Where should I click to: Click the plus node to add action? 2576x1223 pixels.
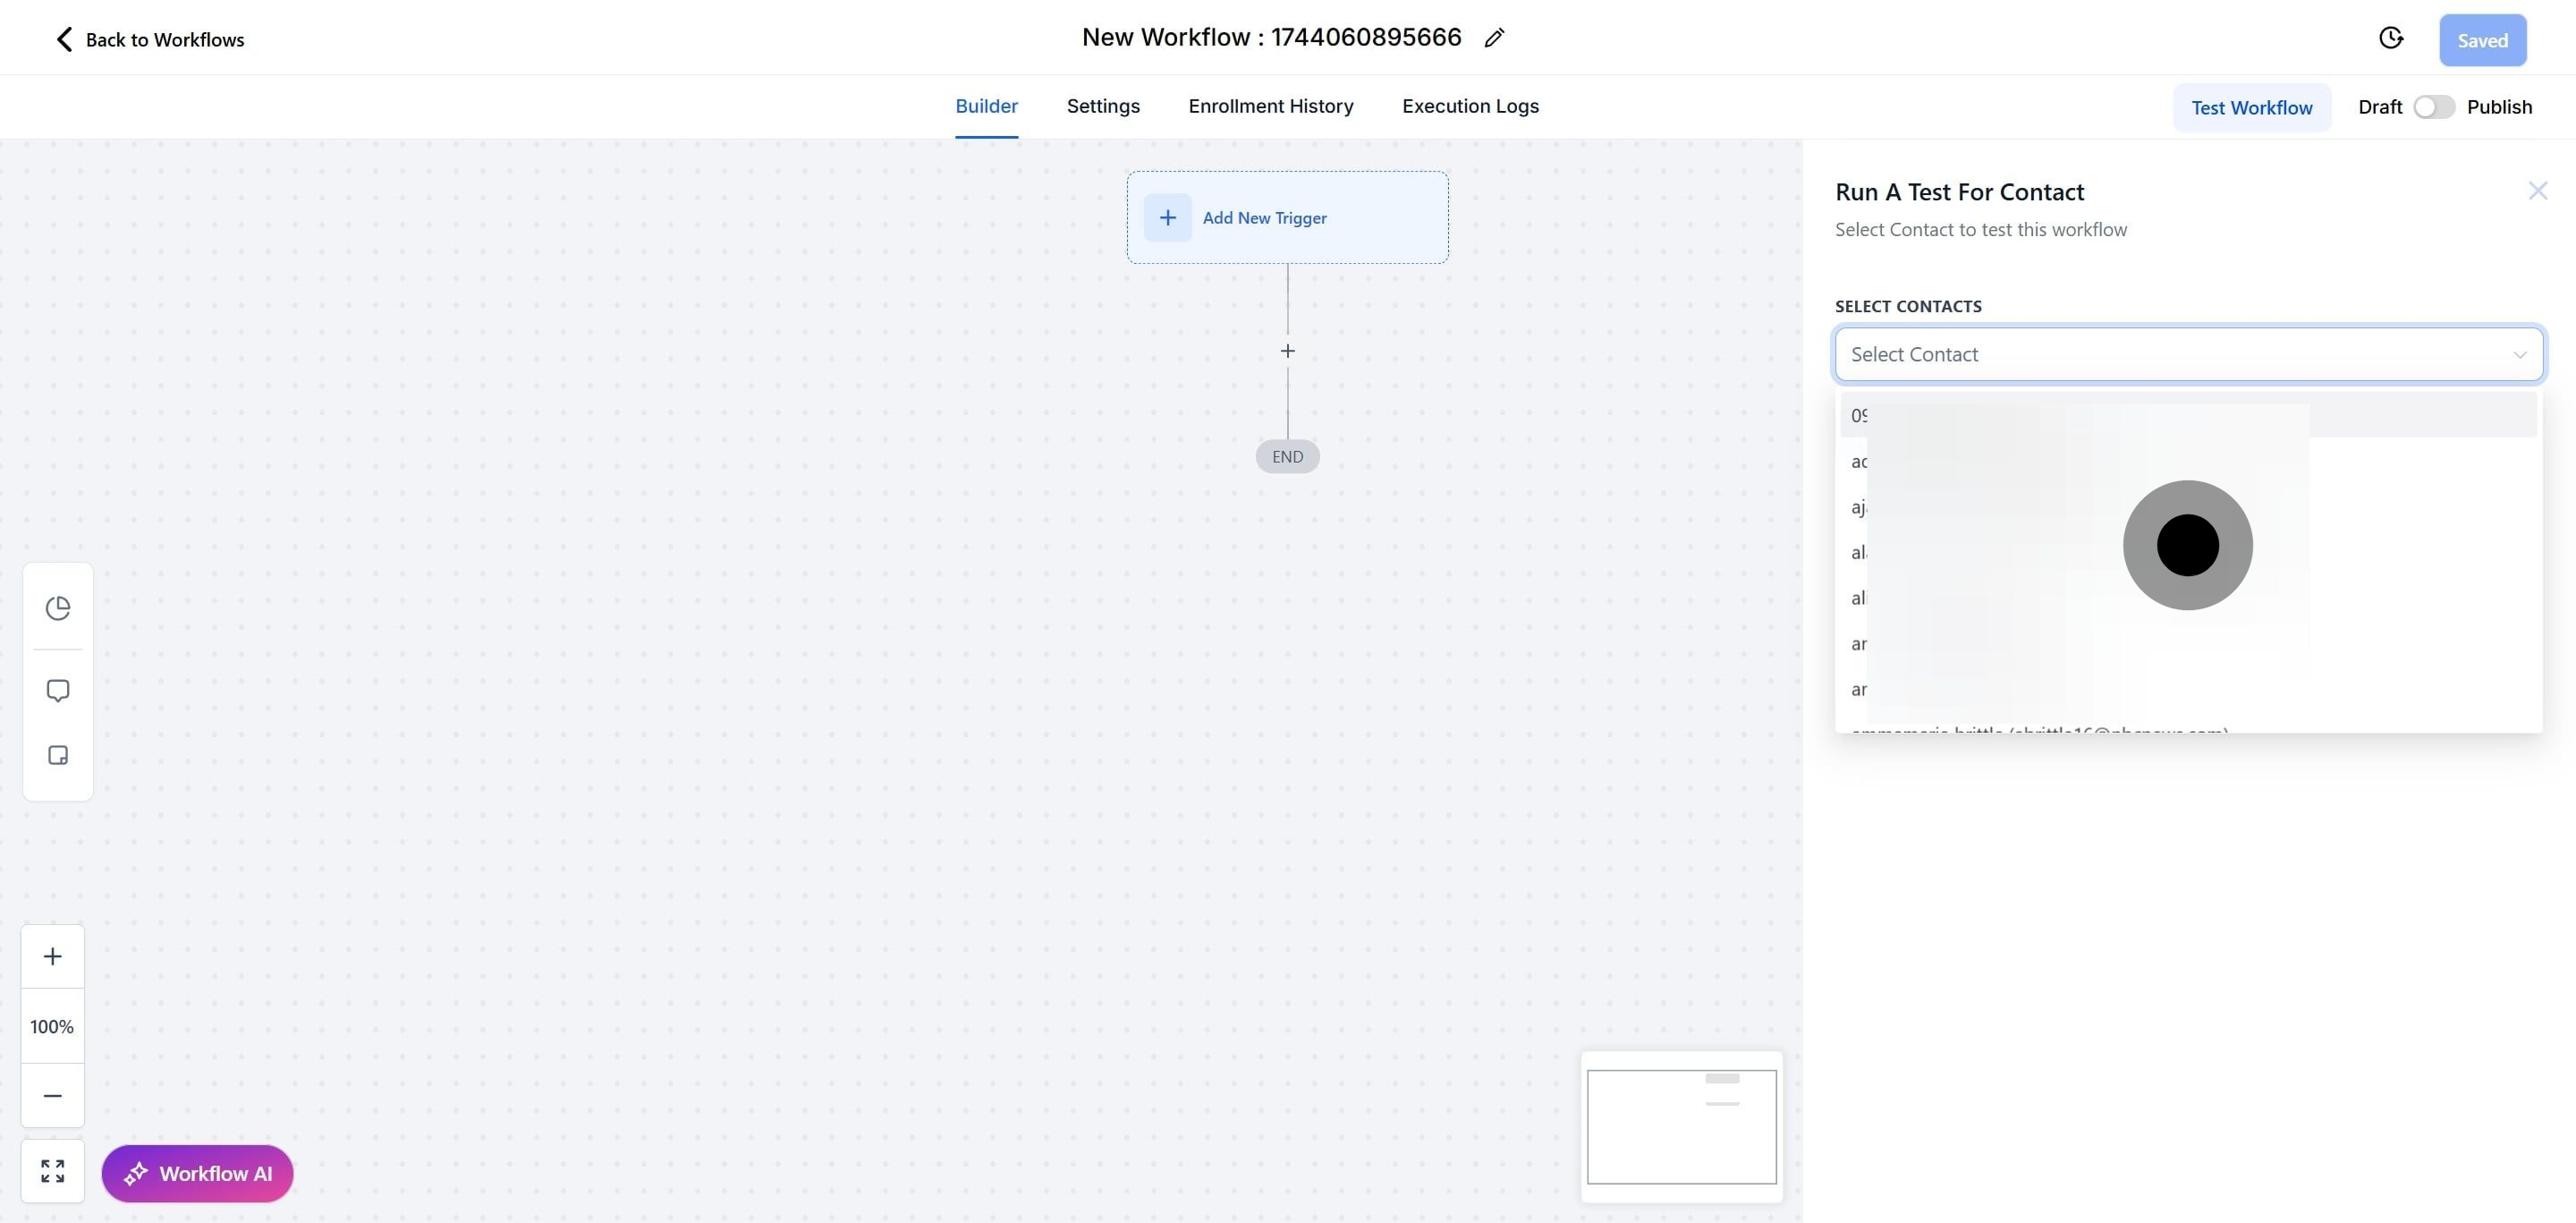point(1287,351)
